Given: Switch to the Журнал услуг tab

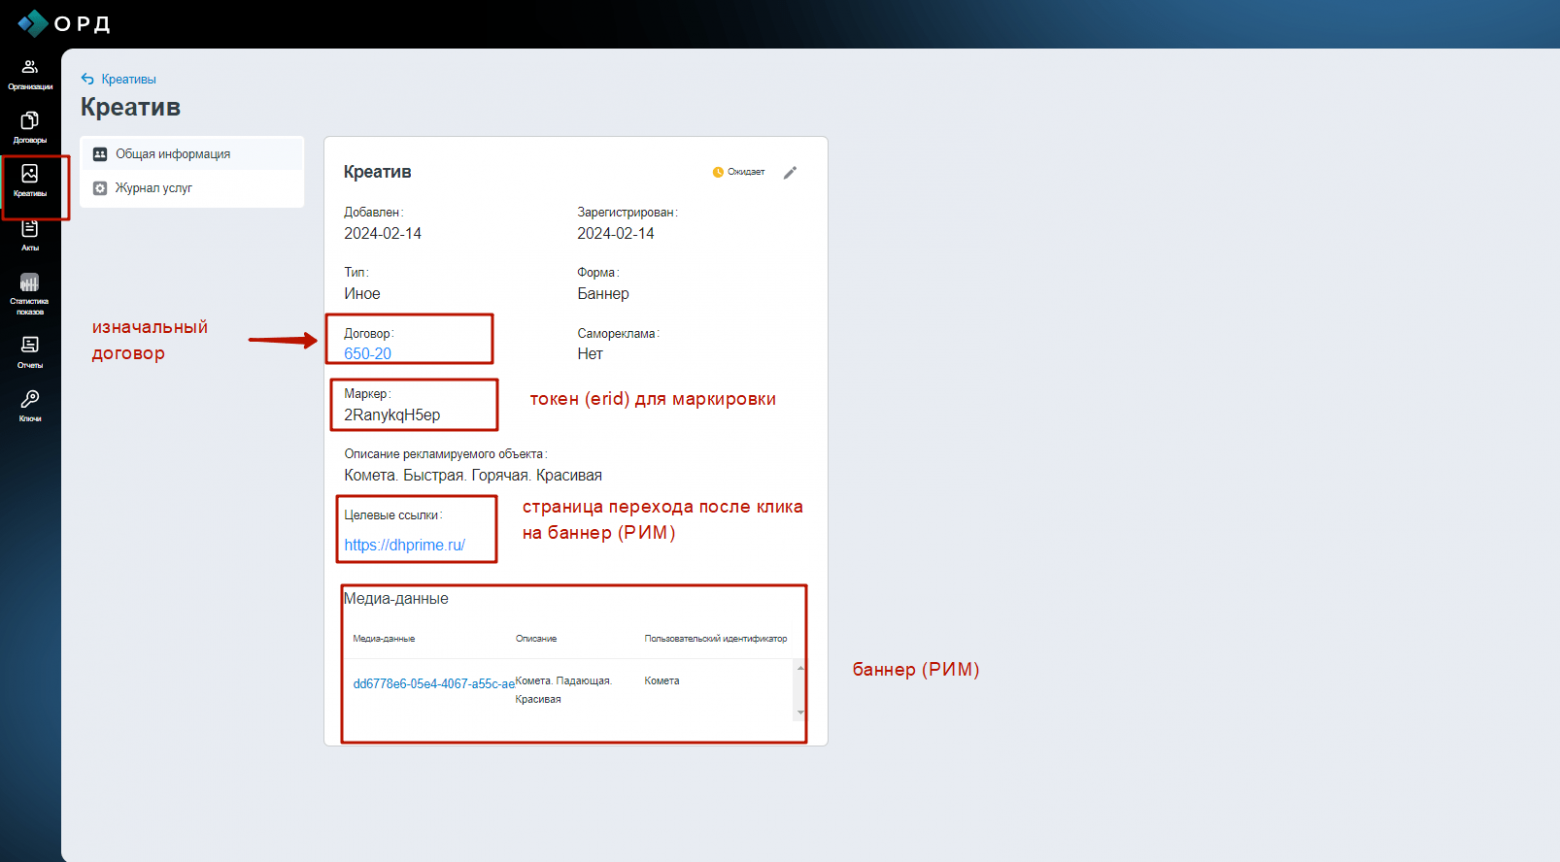Looking at the screenshot, I should tap(192, 188).
